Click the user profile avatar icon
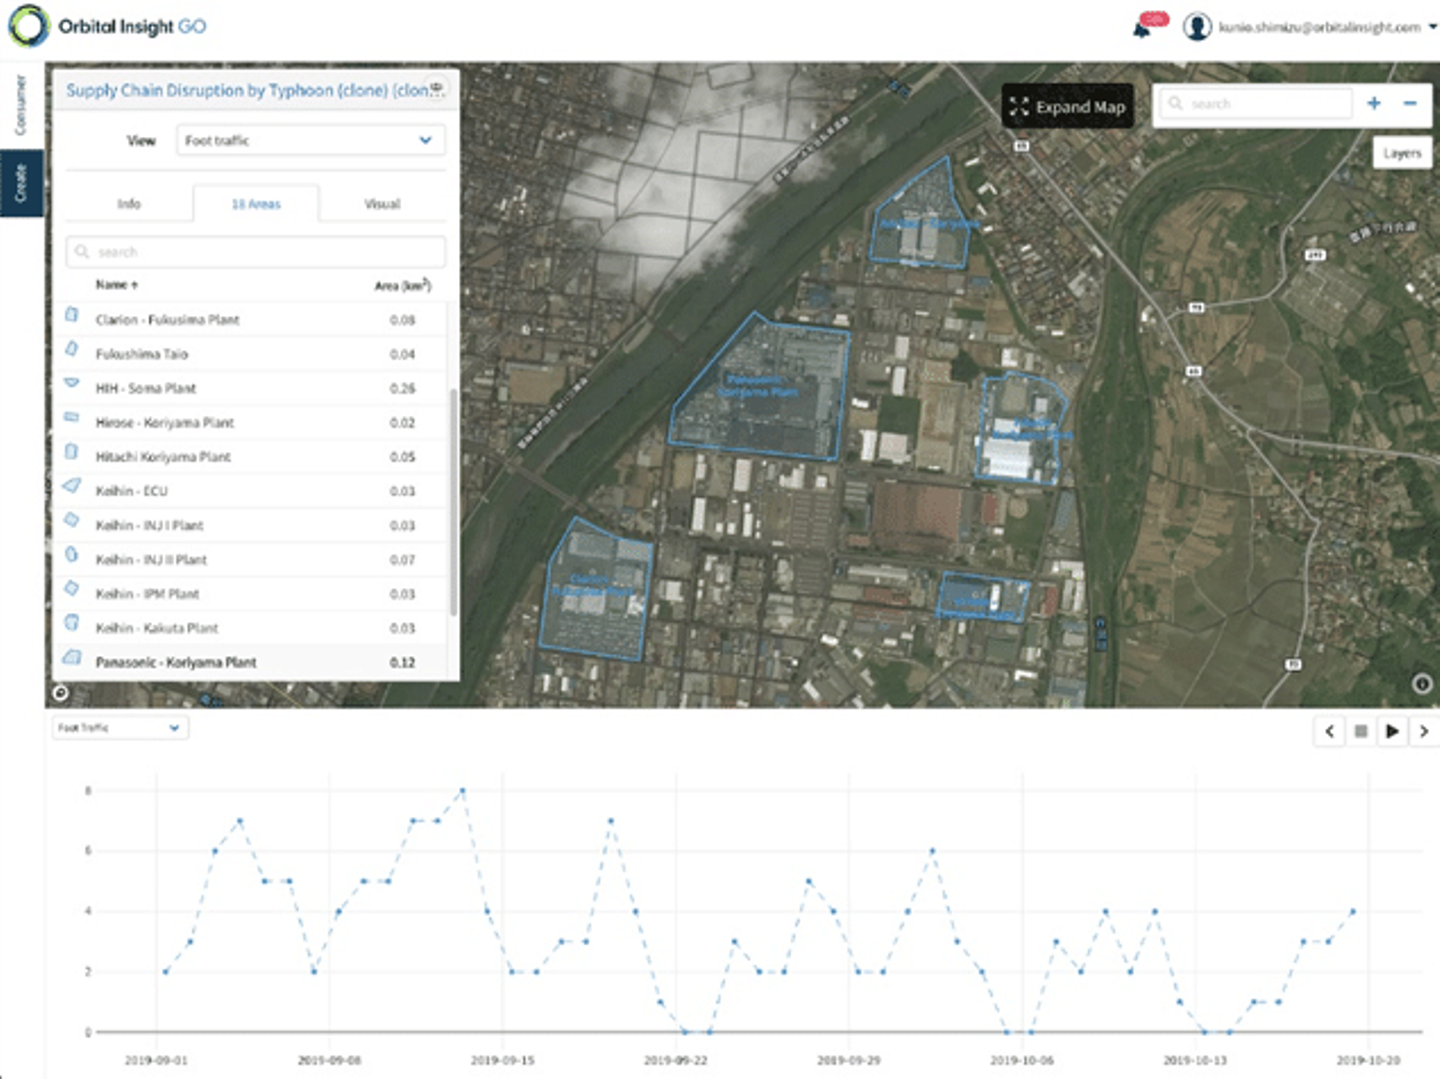Viewport: 1440px width, 1079px height. pyautogui.click(x=1196, y=27)
